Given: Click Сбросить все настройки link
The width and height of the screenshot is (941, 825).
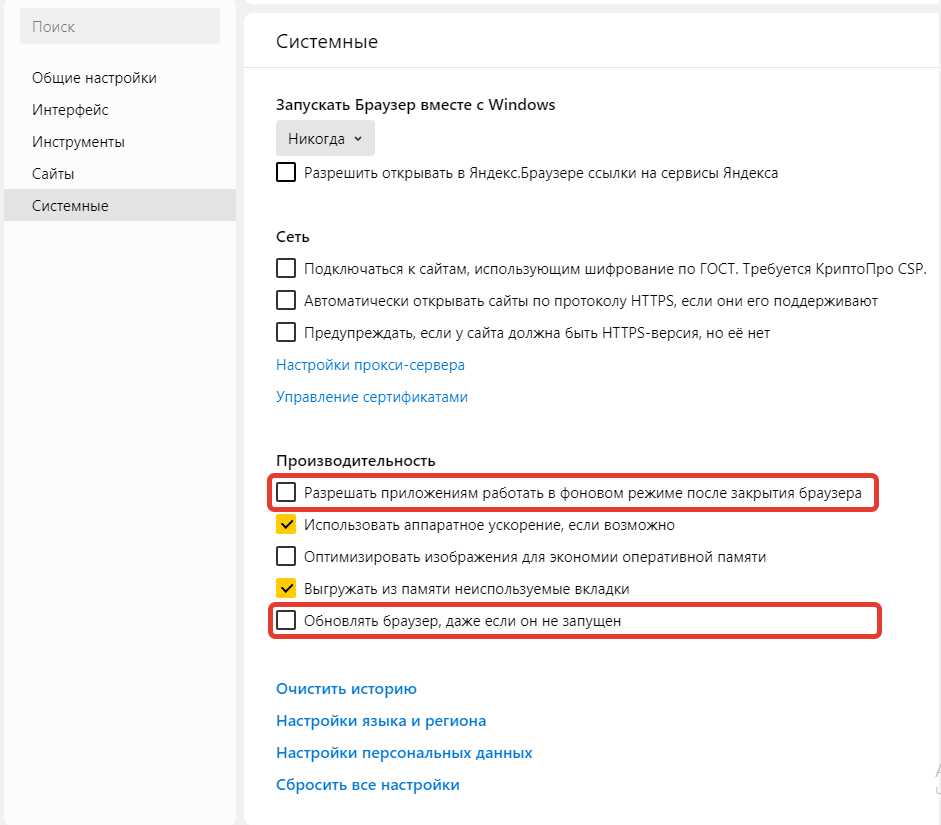Looking at the screenshot, I should tap(368, 785).
